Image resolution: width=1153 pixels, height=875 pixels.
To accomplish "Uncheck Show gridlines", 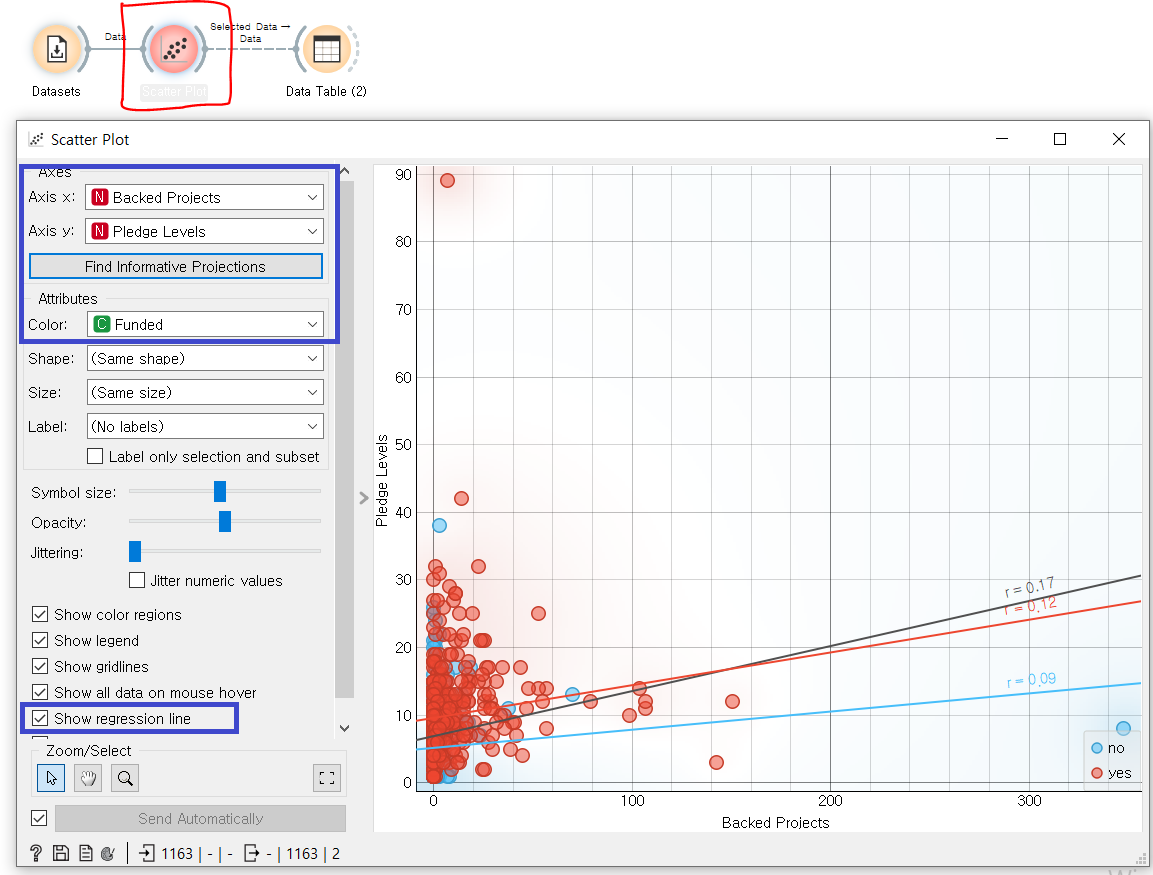I will [x=40, y=666].
